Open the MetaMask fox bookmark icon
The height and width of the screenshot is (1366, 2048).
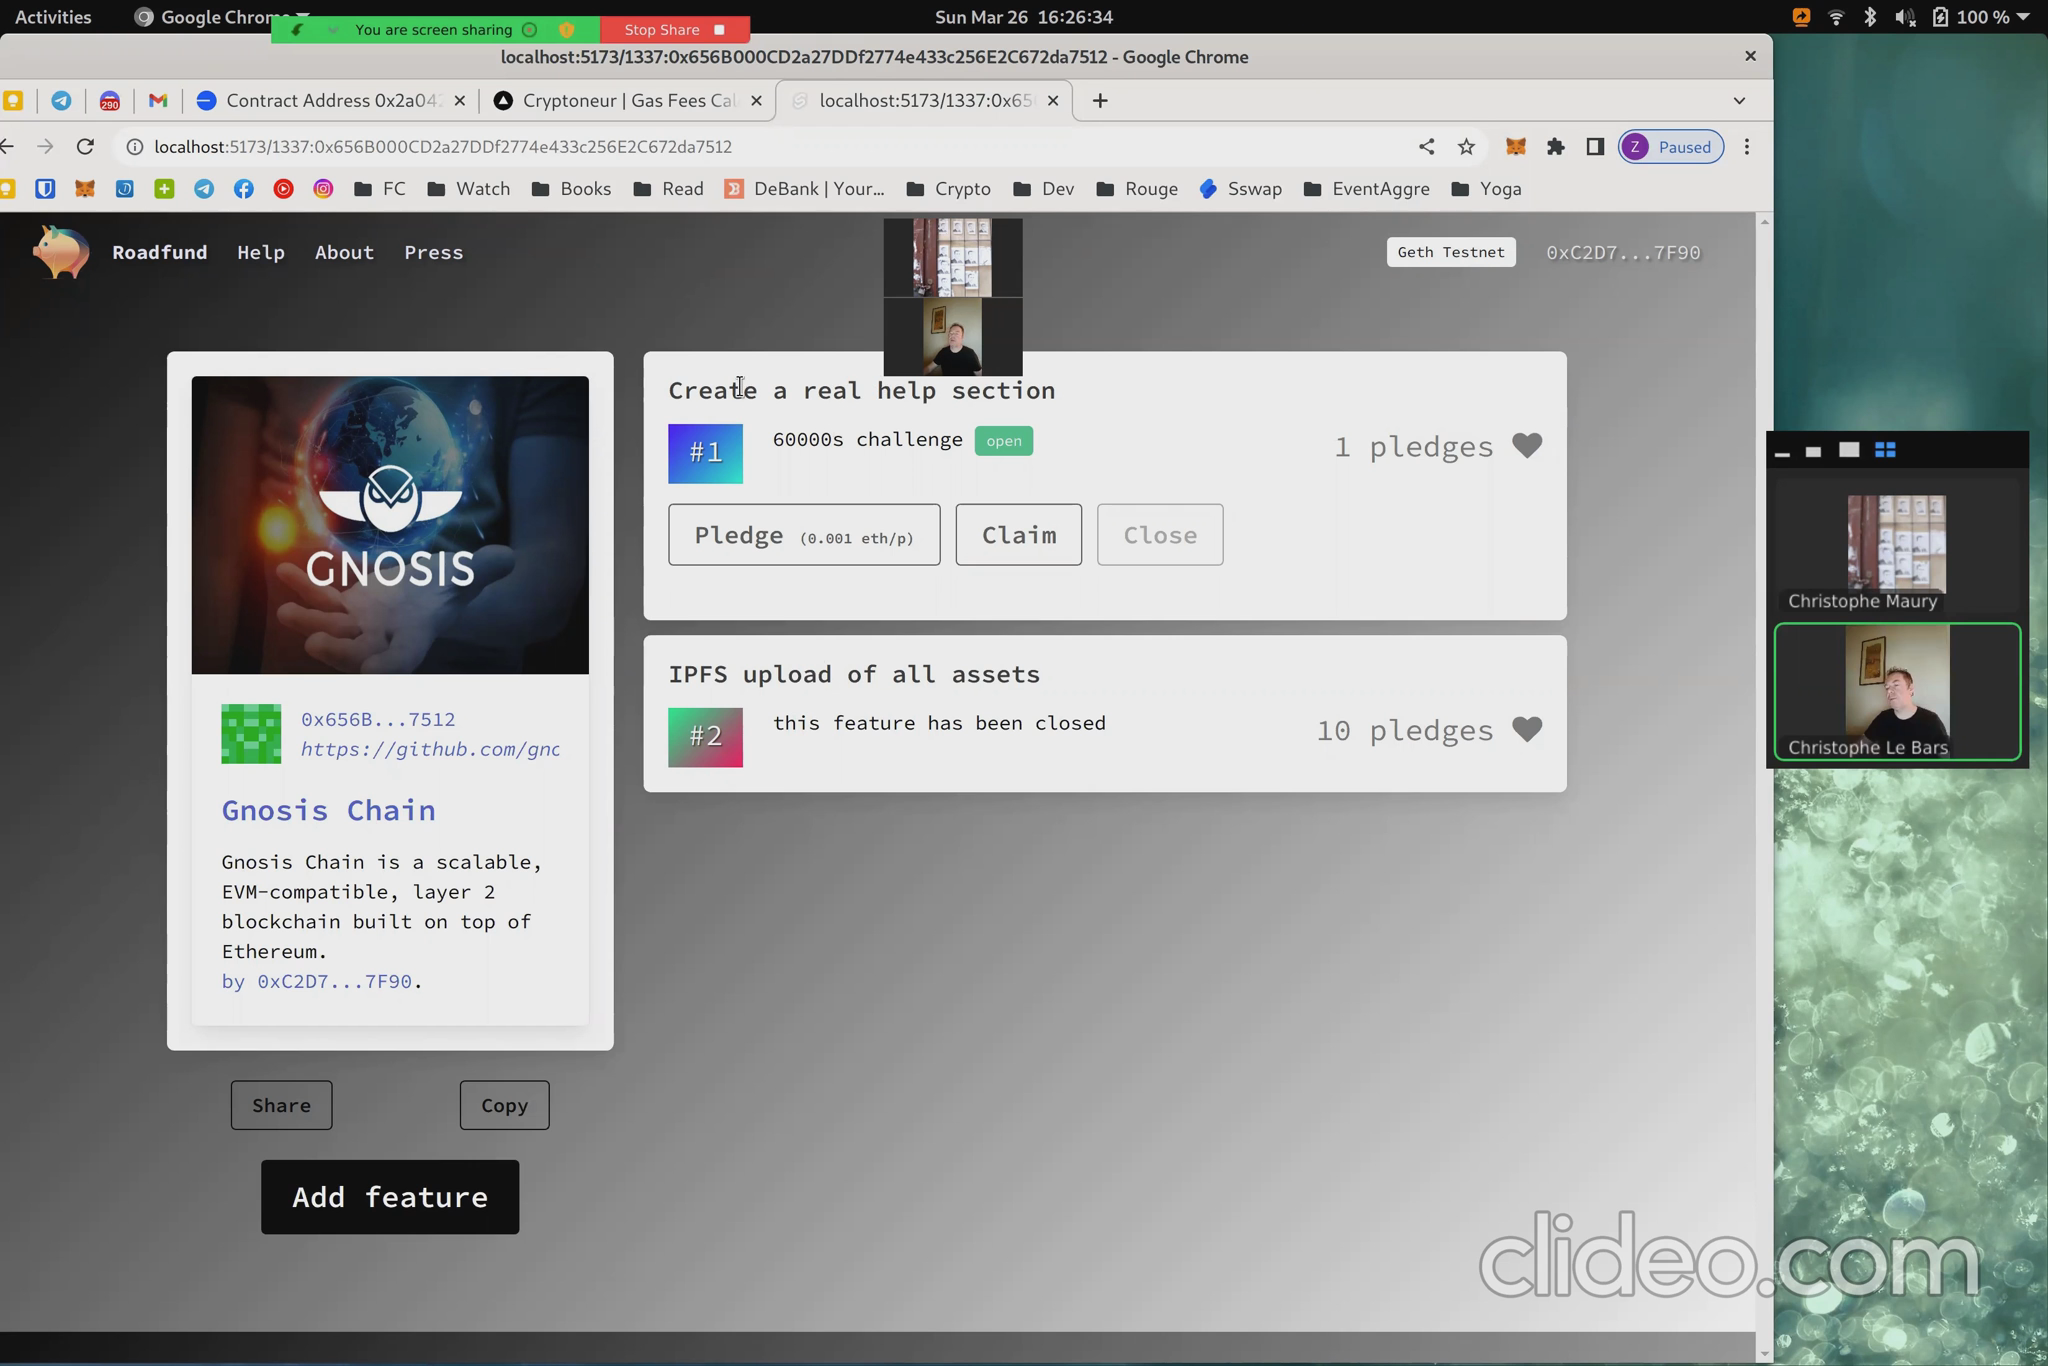pos(85,189)
